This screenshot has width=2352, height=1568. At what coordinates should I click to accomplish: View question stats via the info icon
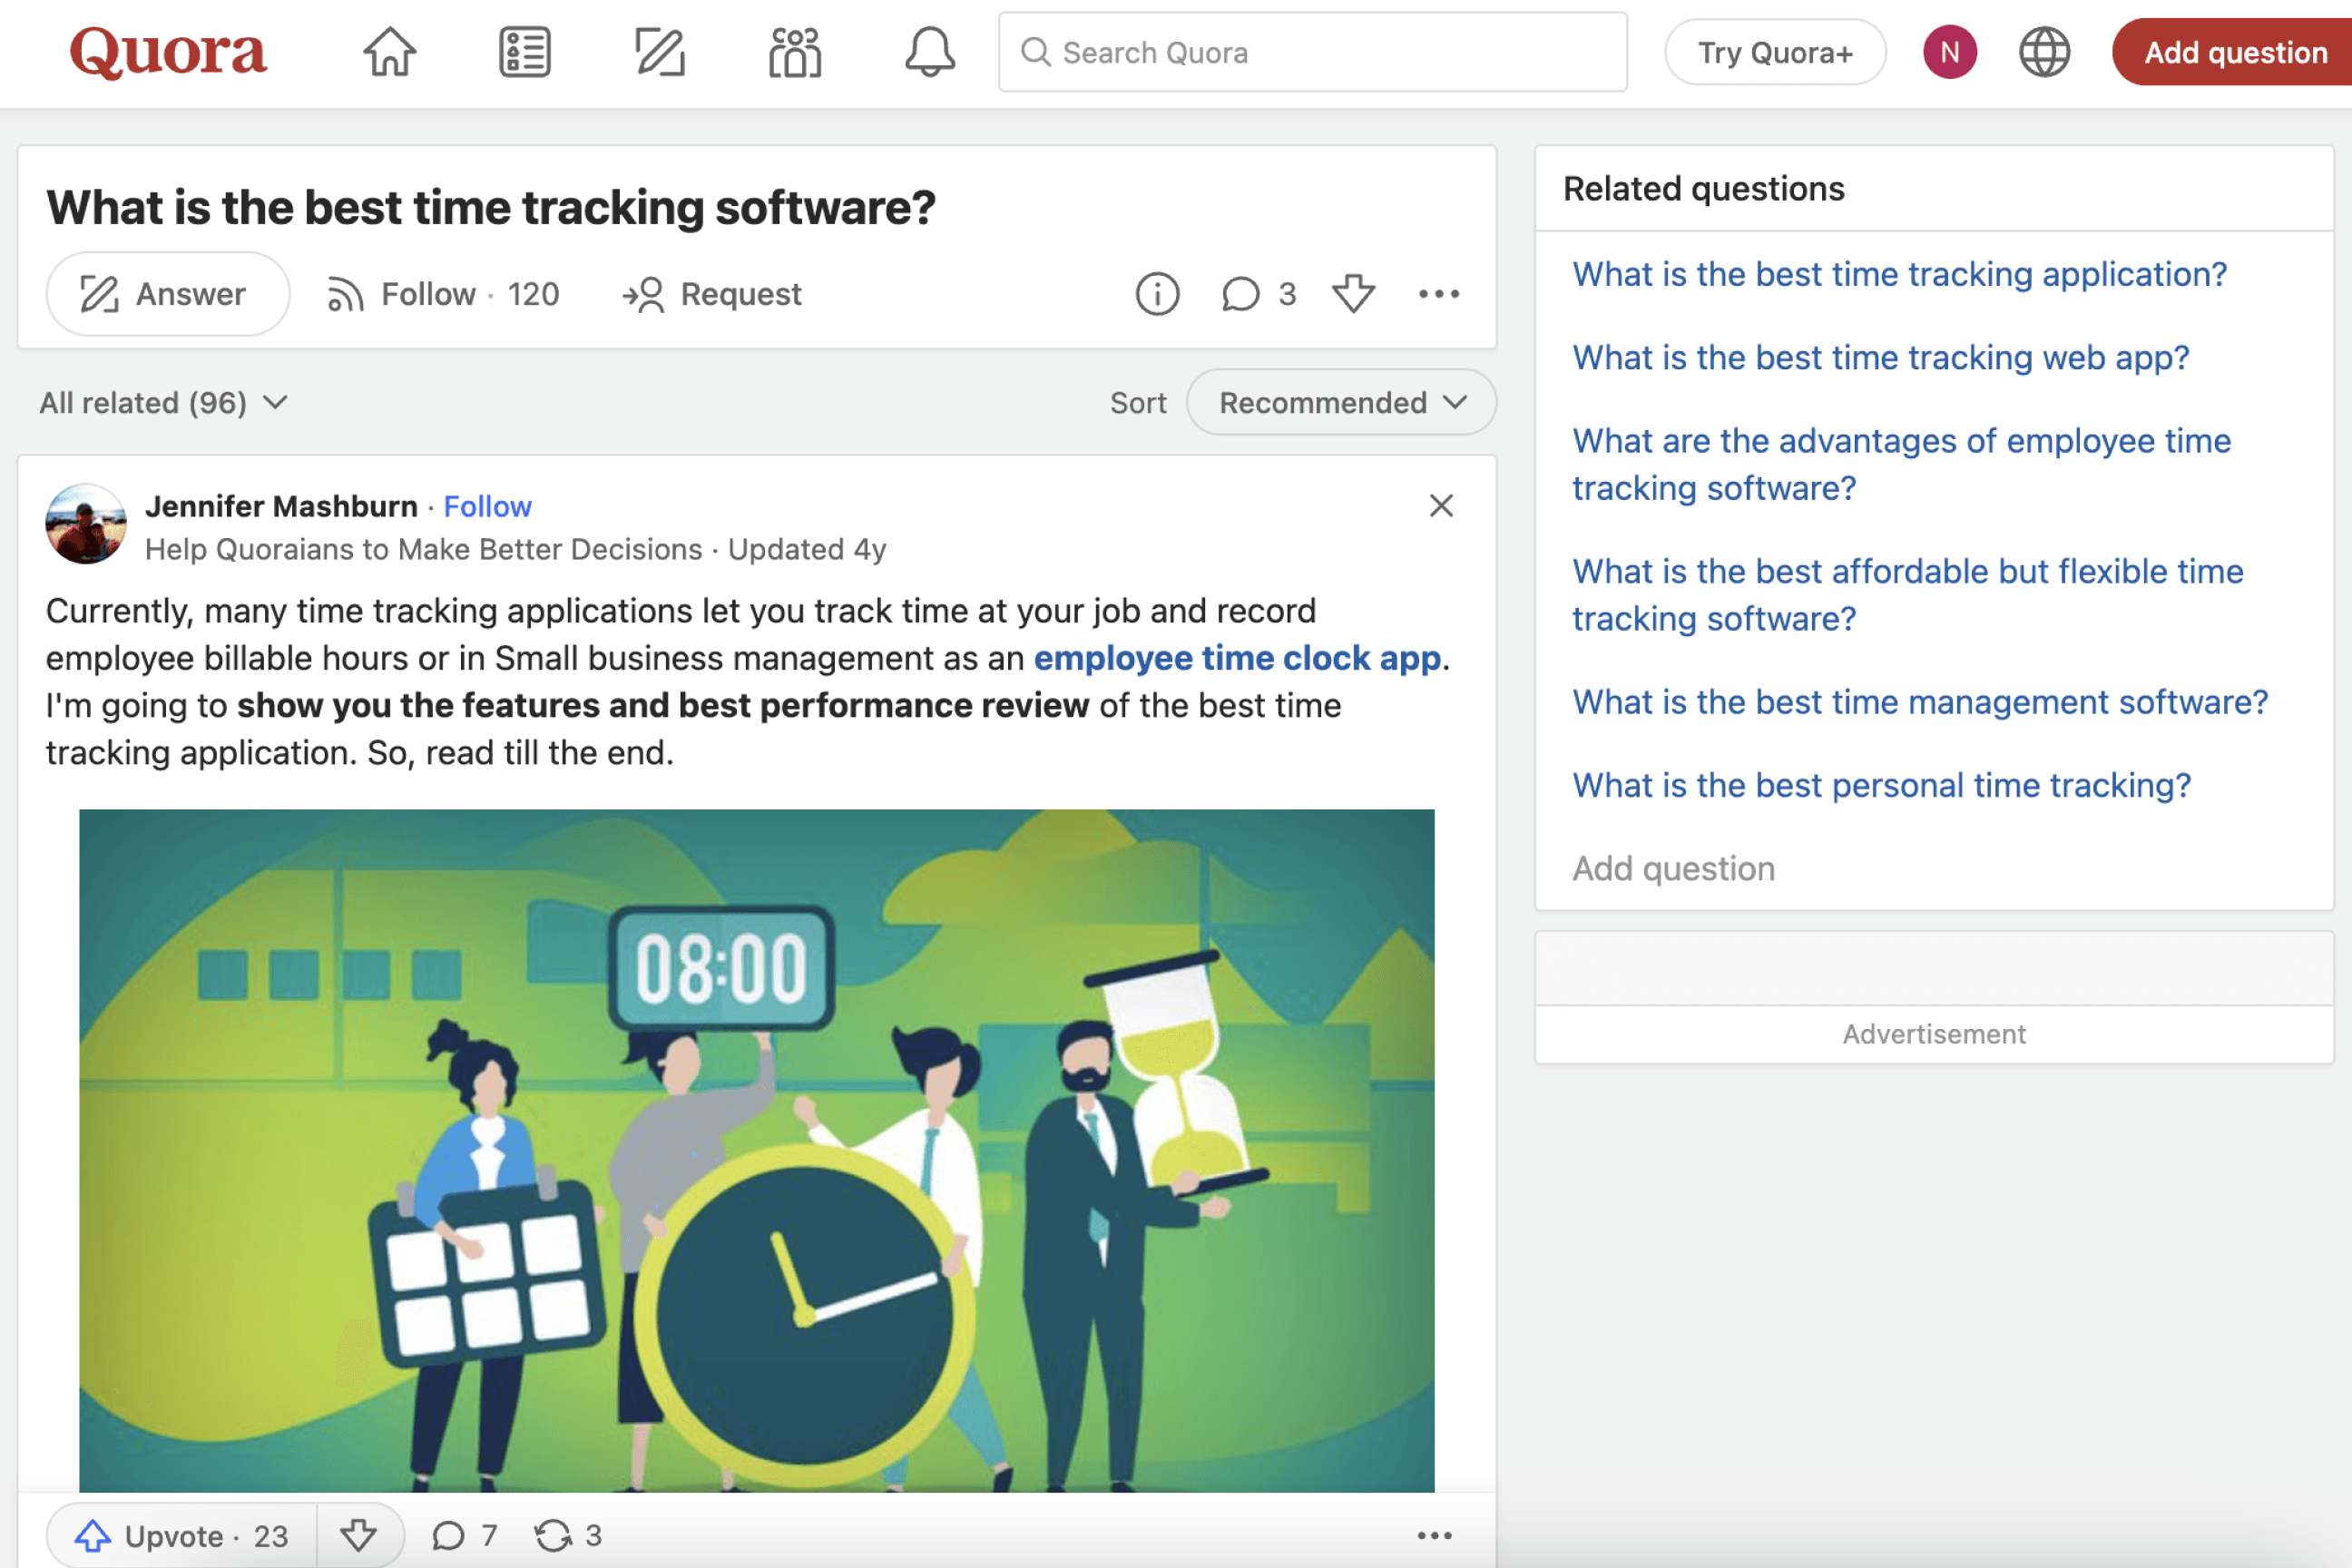(1156, 293)
